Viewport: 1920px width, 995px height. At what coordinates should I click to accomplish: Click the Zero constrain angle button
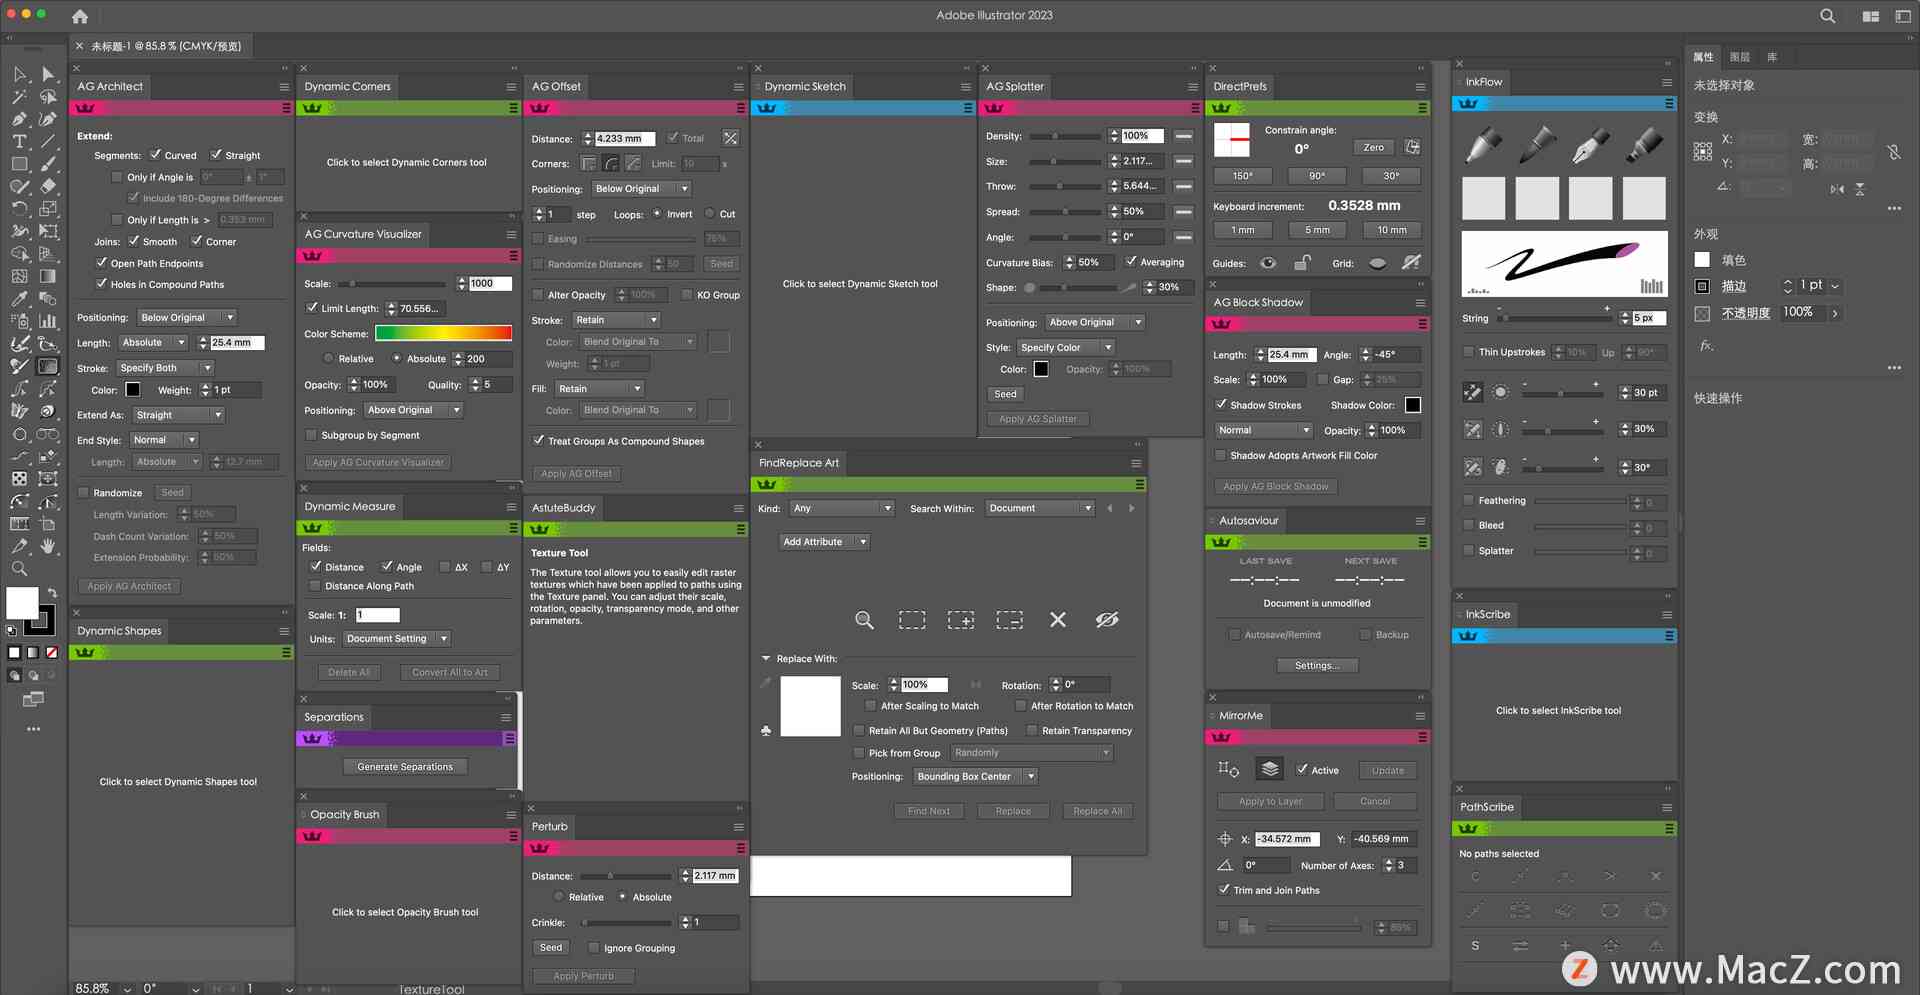(x=1374, y=147)
